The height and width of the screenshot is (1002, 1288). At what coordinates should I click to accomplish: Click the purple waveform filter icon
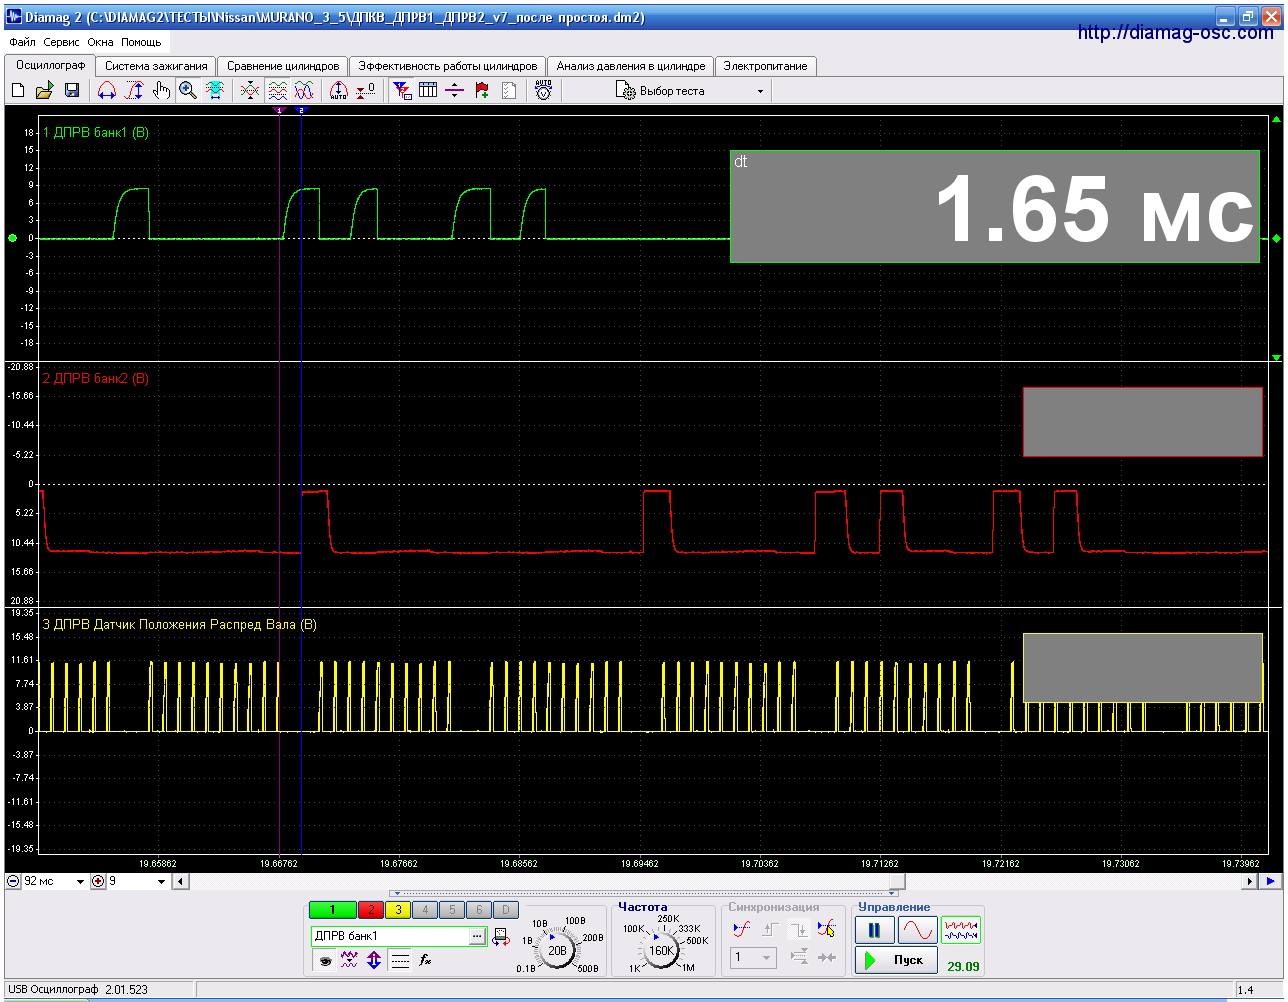click(x=349, y=960)
